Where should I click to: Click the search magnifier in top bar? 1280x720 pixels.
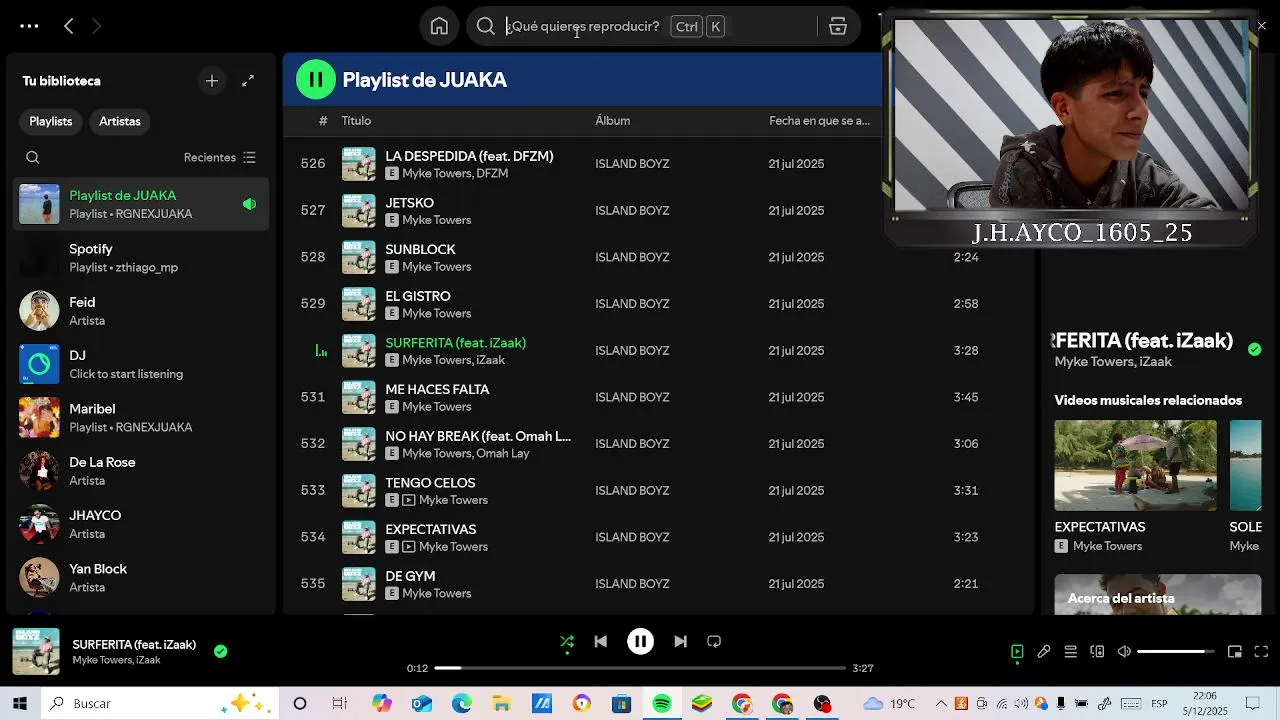point(486,26)
